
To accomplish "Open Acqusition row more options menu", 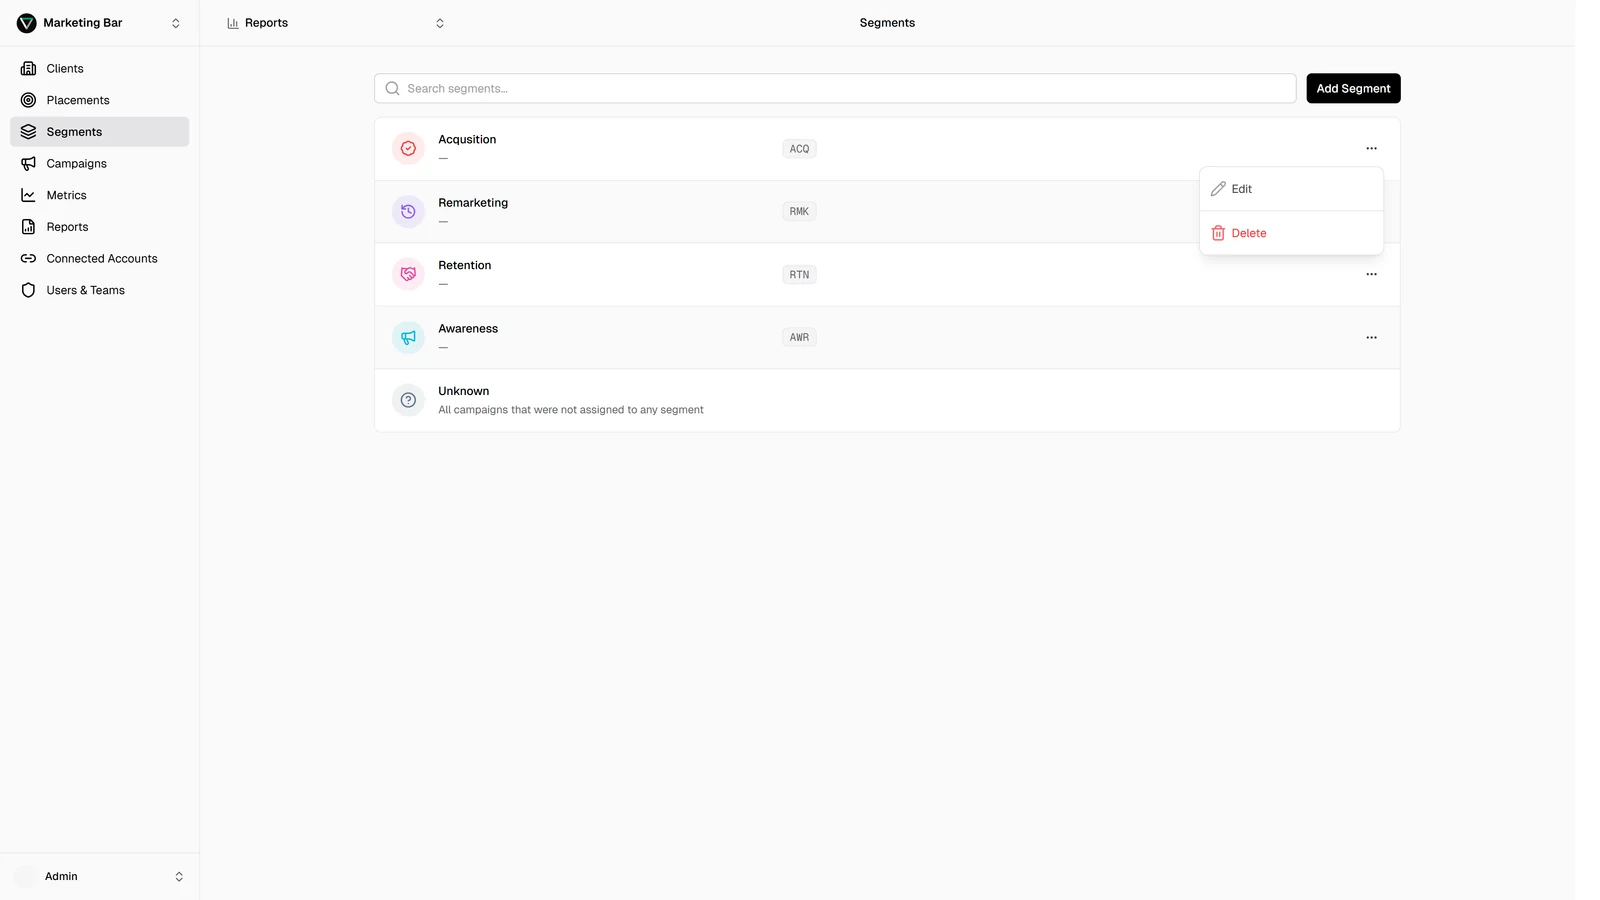I will (1371, 149).
